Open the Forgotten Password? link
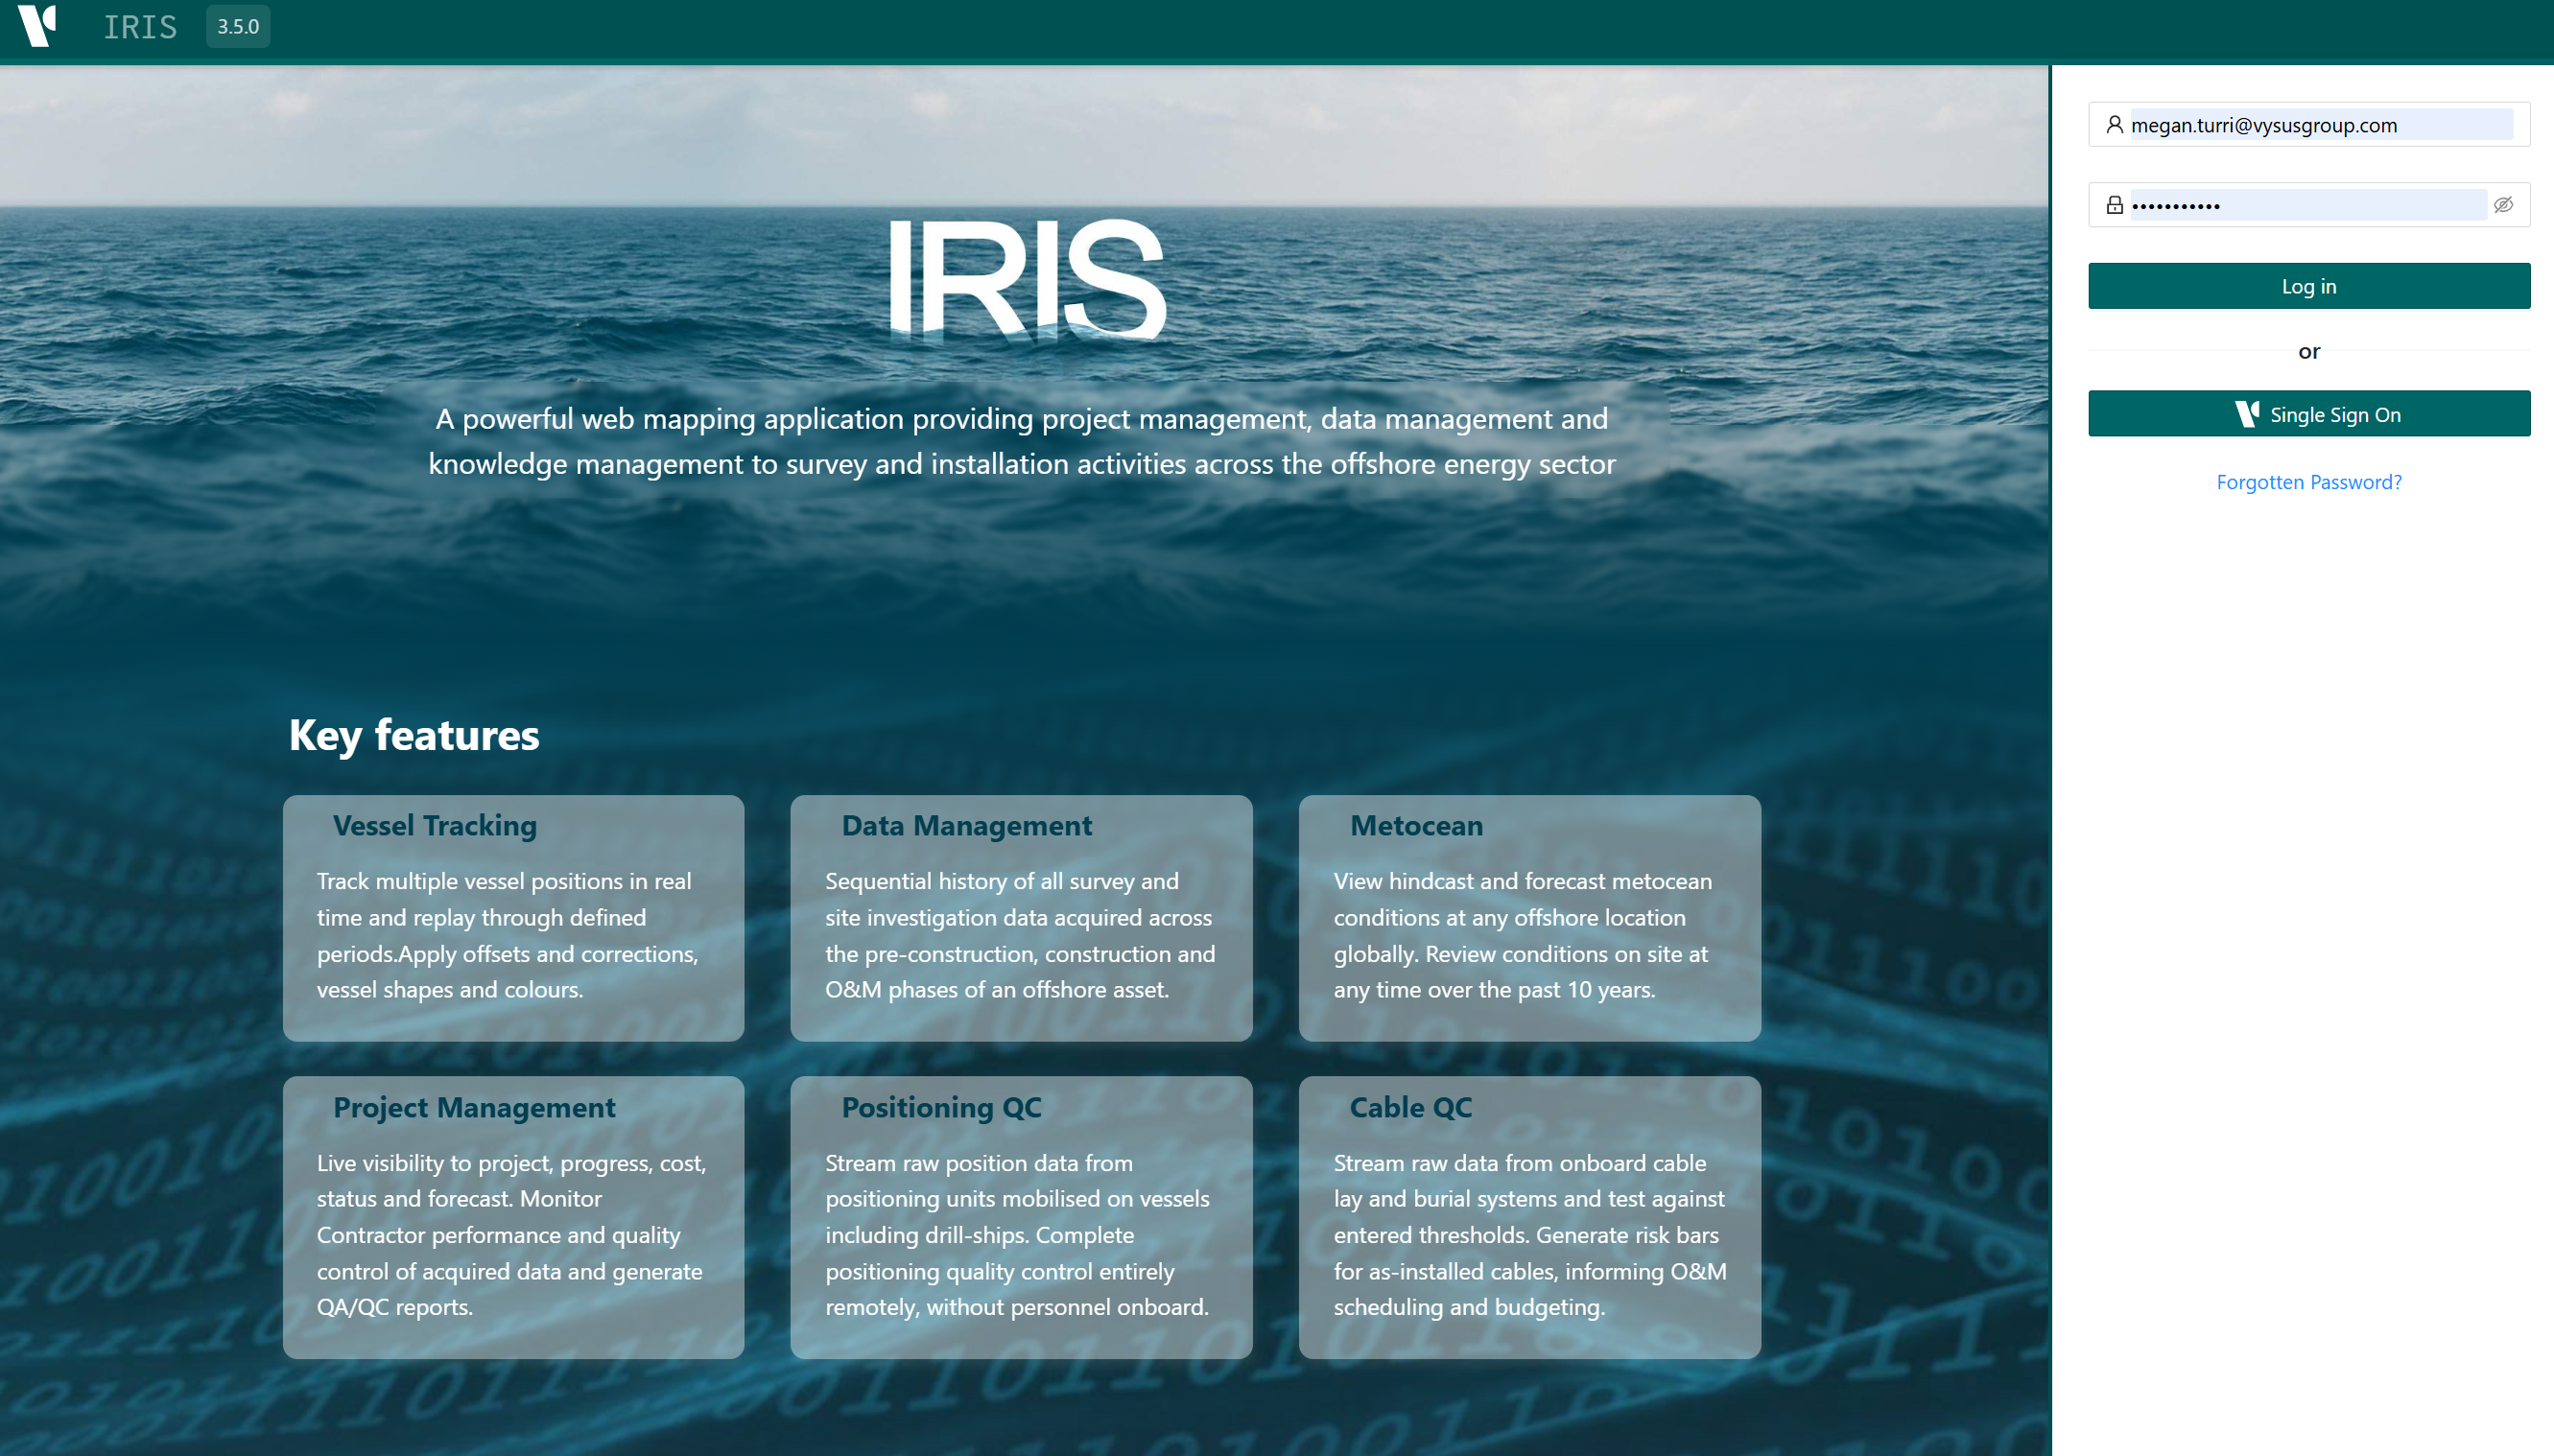This screenshot has width=2554, height=1456. pyautogui.click(x=2309, y=482)
